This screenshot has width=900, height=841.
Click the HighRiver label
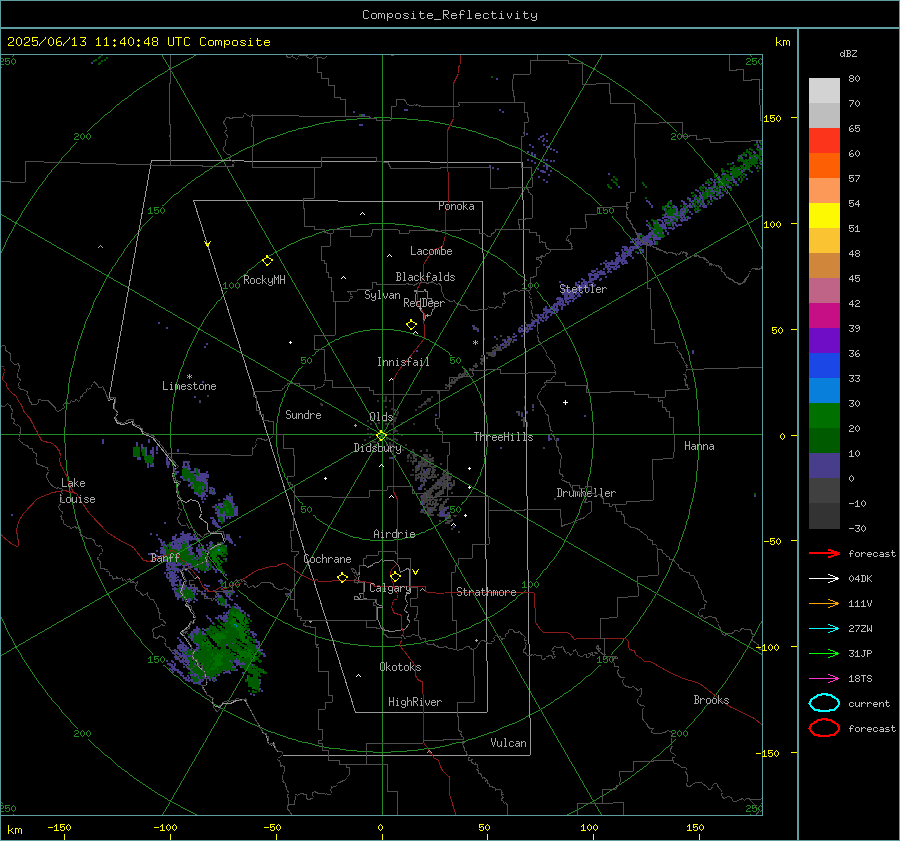click(x=415, y=703)
